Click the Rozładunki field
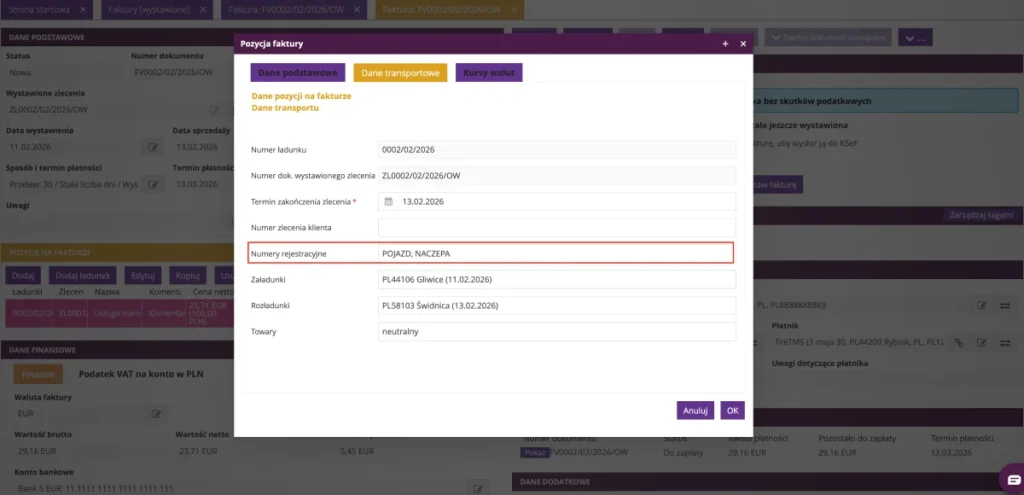 (x=557, y=306)
